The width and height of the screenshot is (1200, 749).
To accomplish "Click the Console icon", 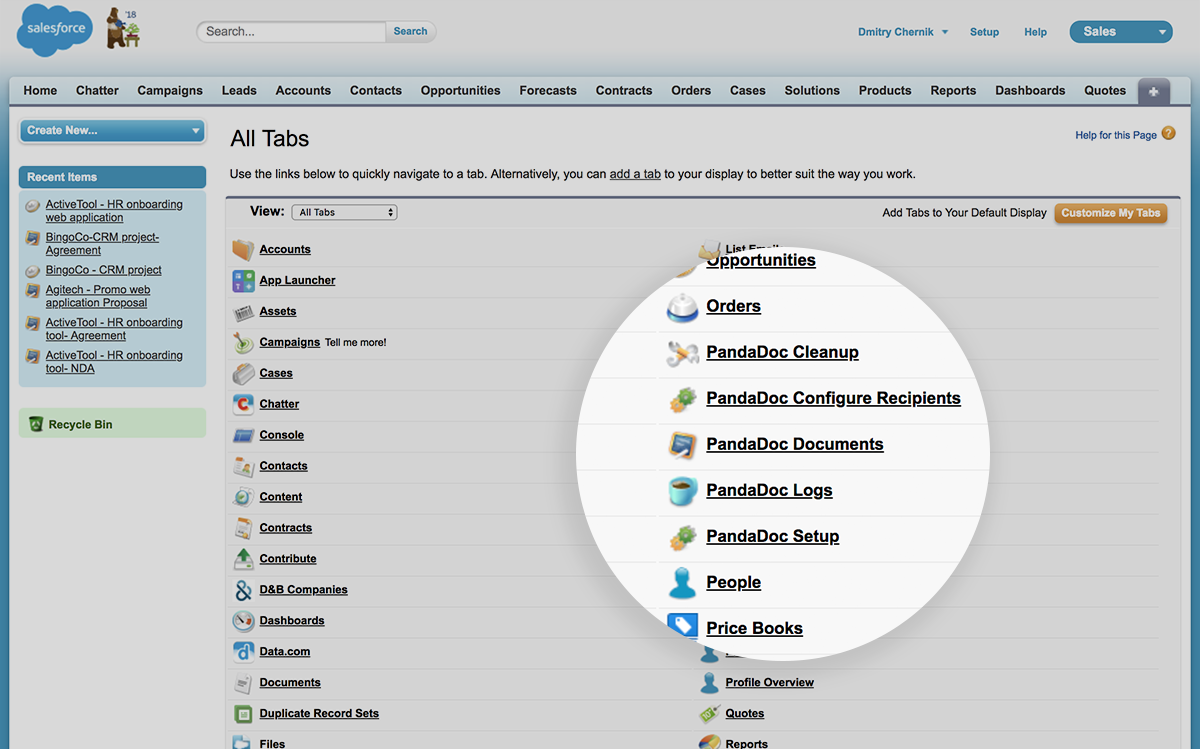I will (x=243, y=435).
